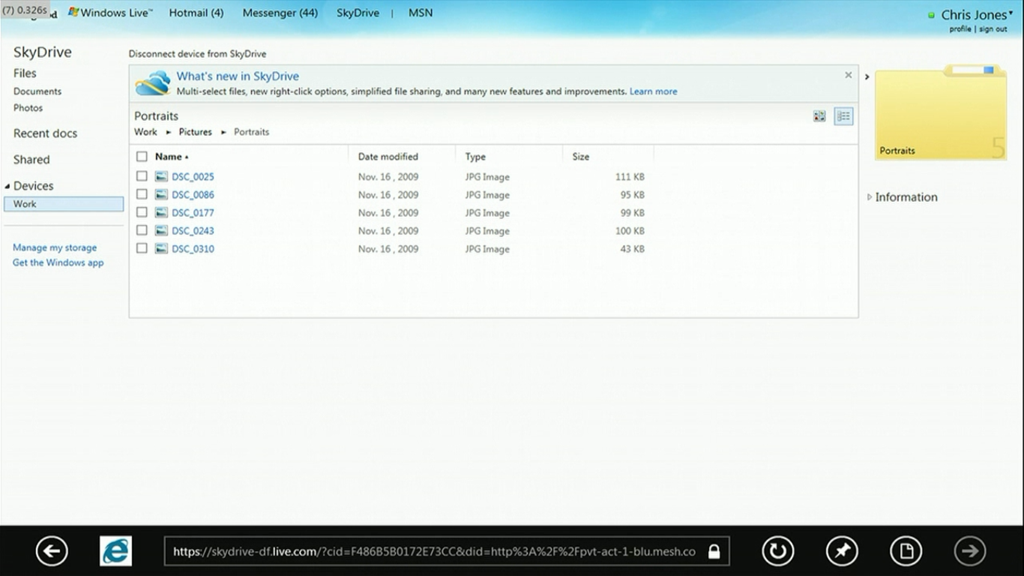Click the browser forward arrow button
Viewport: 1024px width, 576px height.
click(970, 551)
